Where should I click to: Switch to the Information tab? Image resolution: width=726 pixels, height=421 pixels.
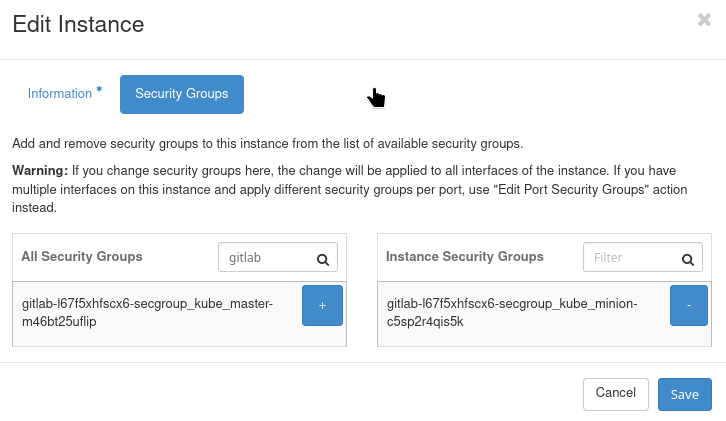pos(60,94)
